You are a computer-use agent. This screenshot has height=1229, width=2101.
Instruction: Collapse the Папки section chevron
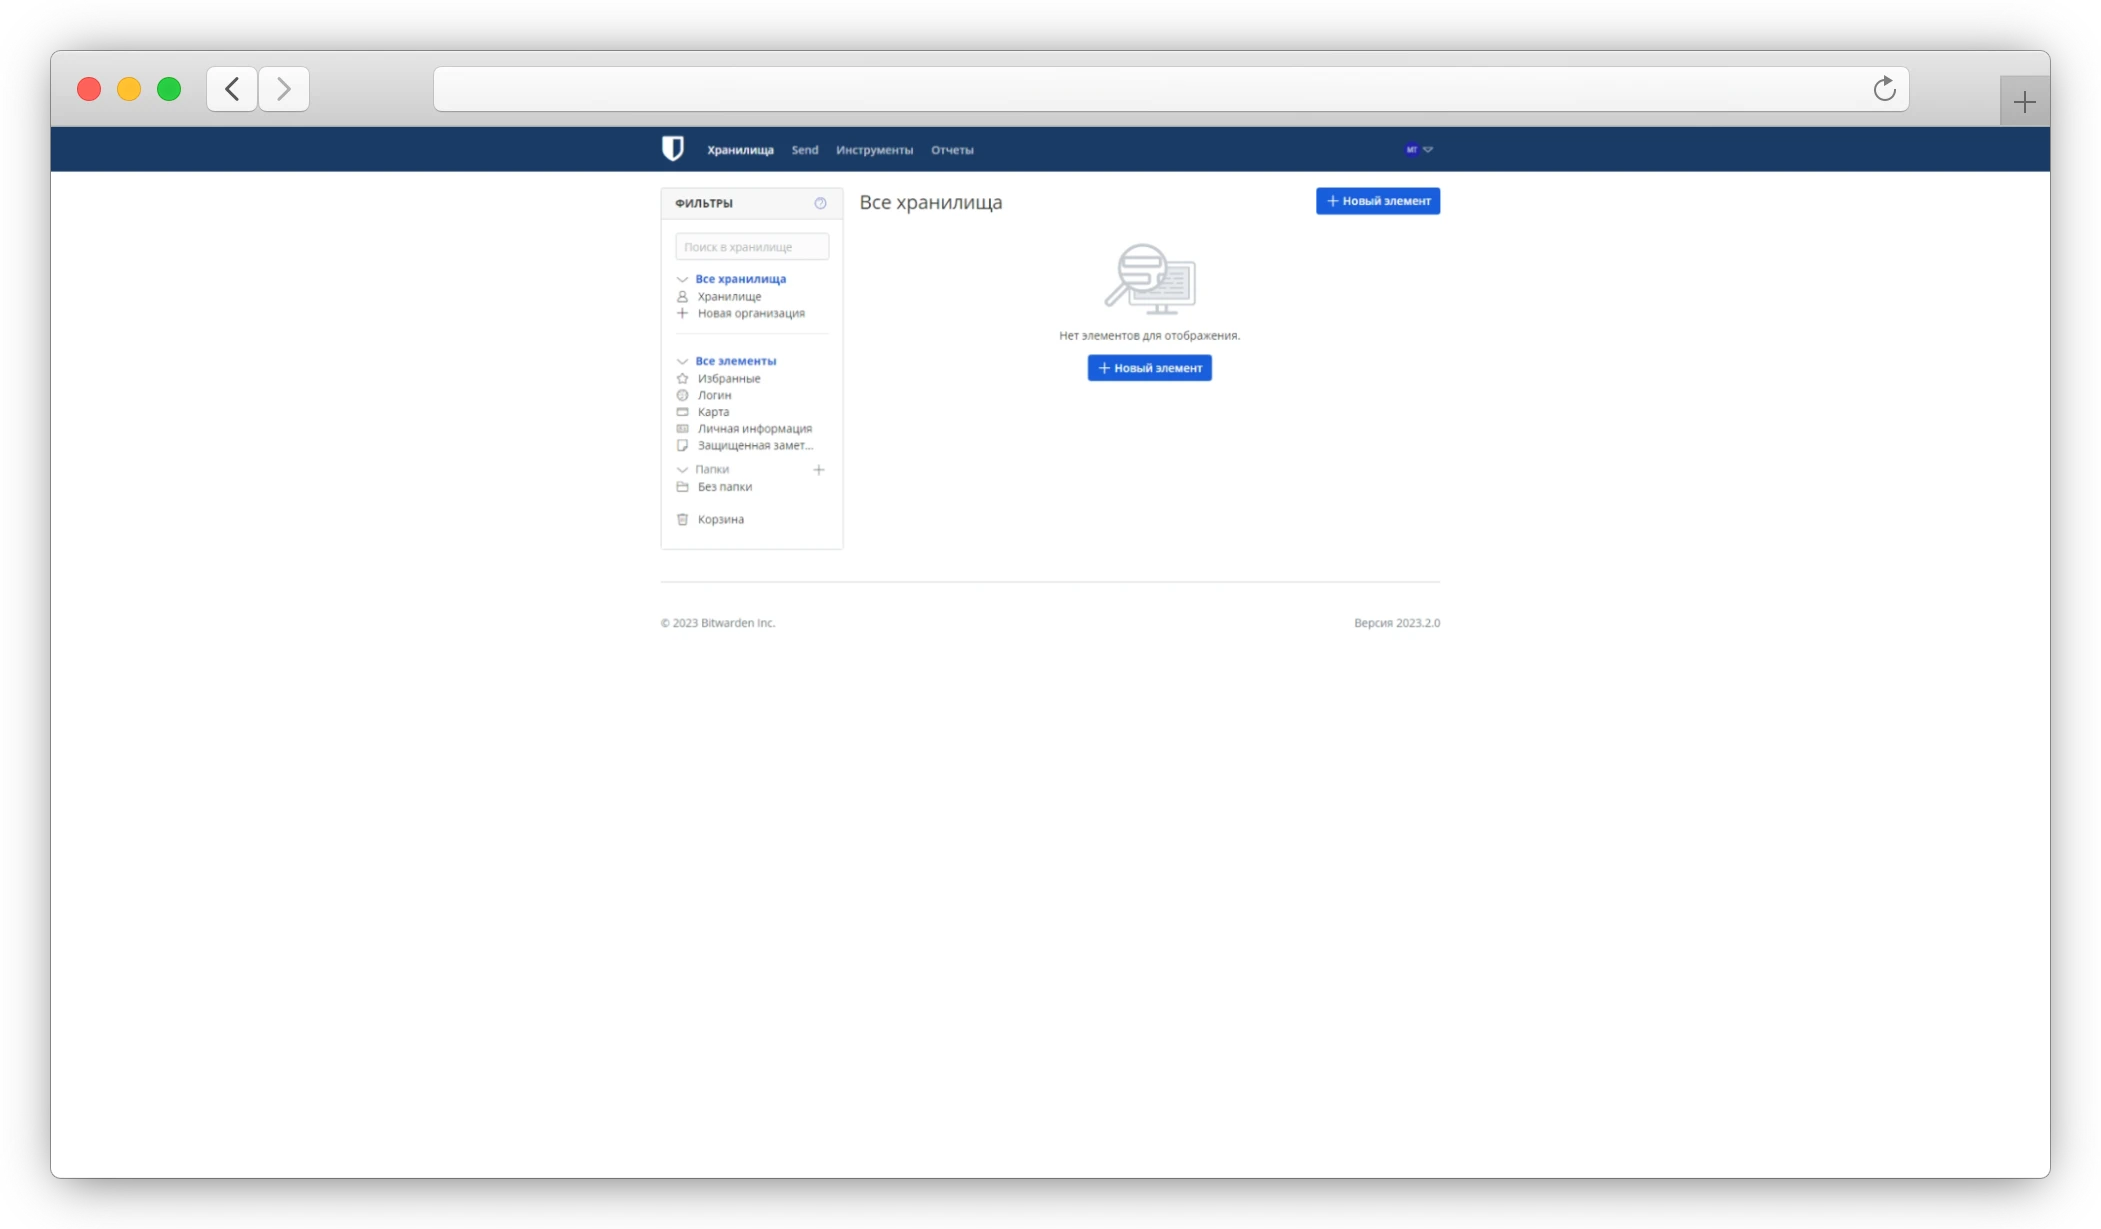tap(682, 470)
